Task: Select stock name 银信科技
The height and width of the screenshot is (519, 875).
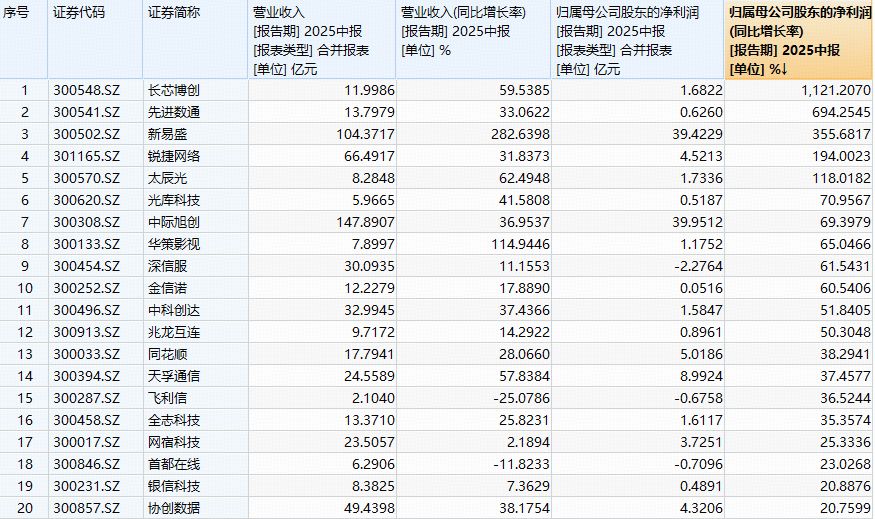Action: [174, 487]
